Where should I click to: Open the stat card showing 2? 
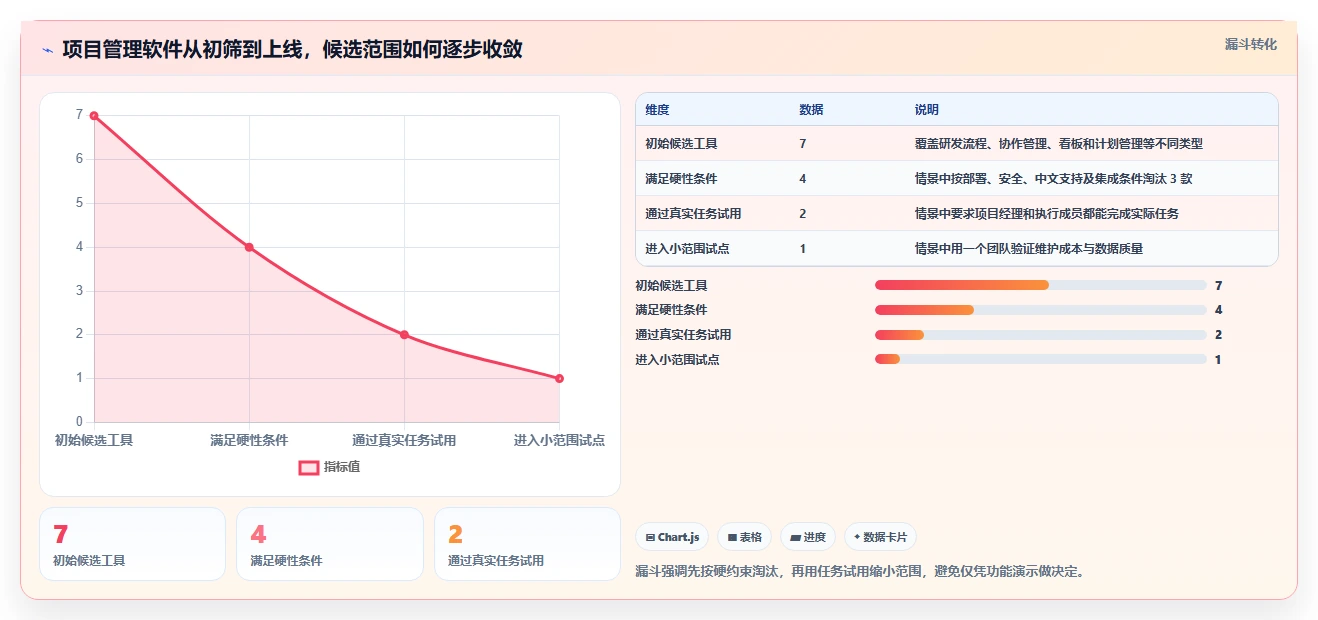click(x=527, y=544)
